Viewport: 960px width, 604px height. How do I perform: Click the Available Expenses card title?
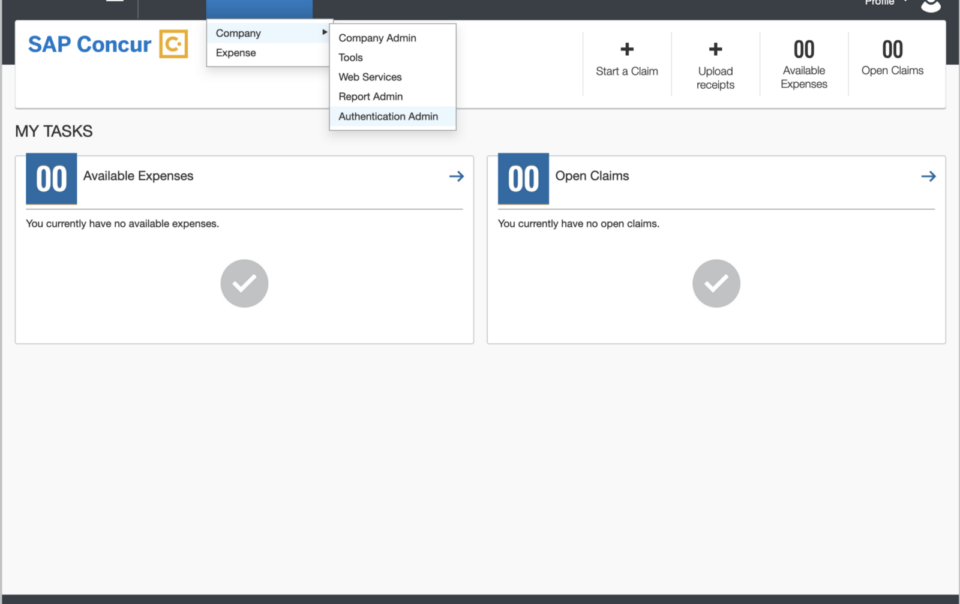(138, 176)
